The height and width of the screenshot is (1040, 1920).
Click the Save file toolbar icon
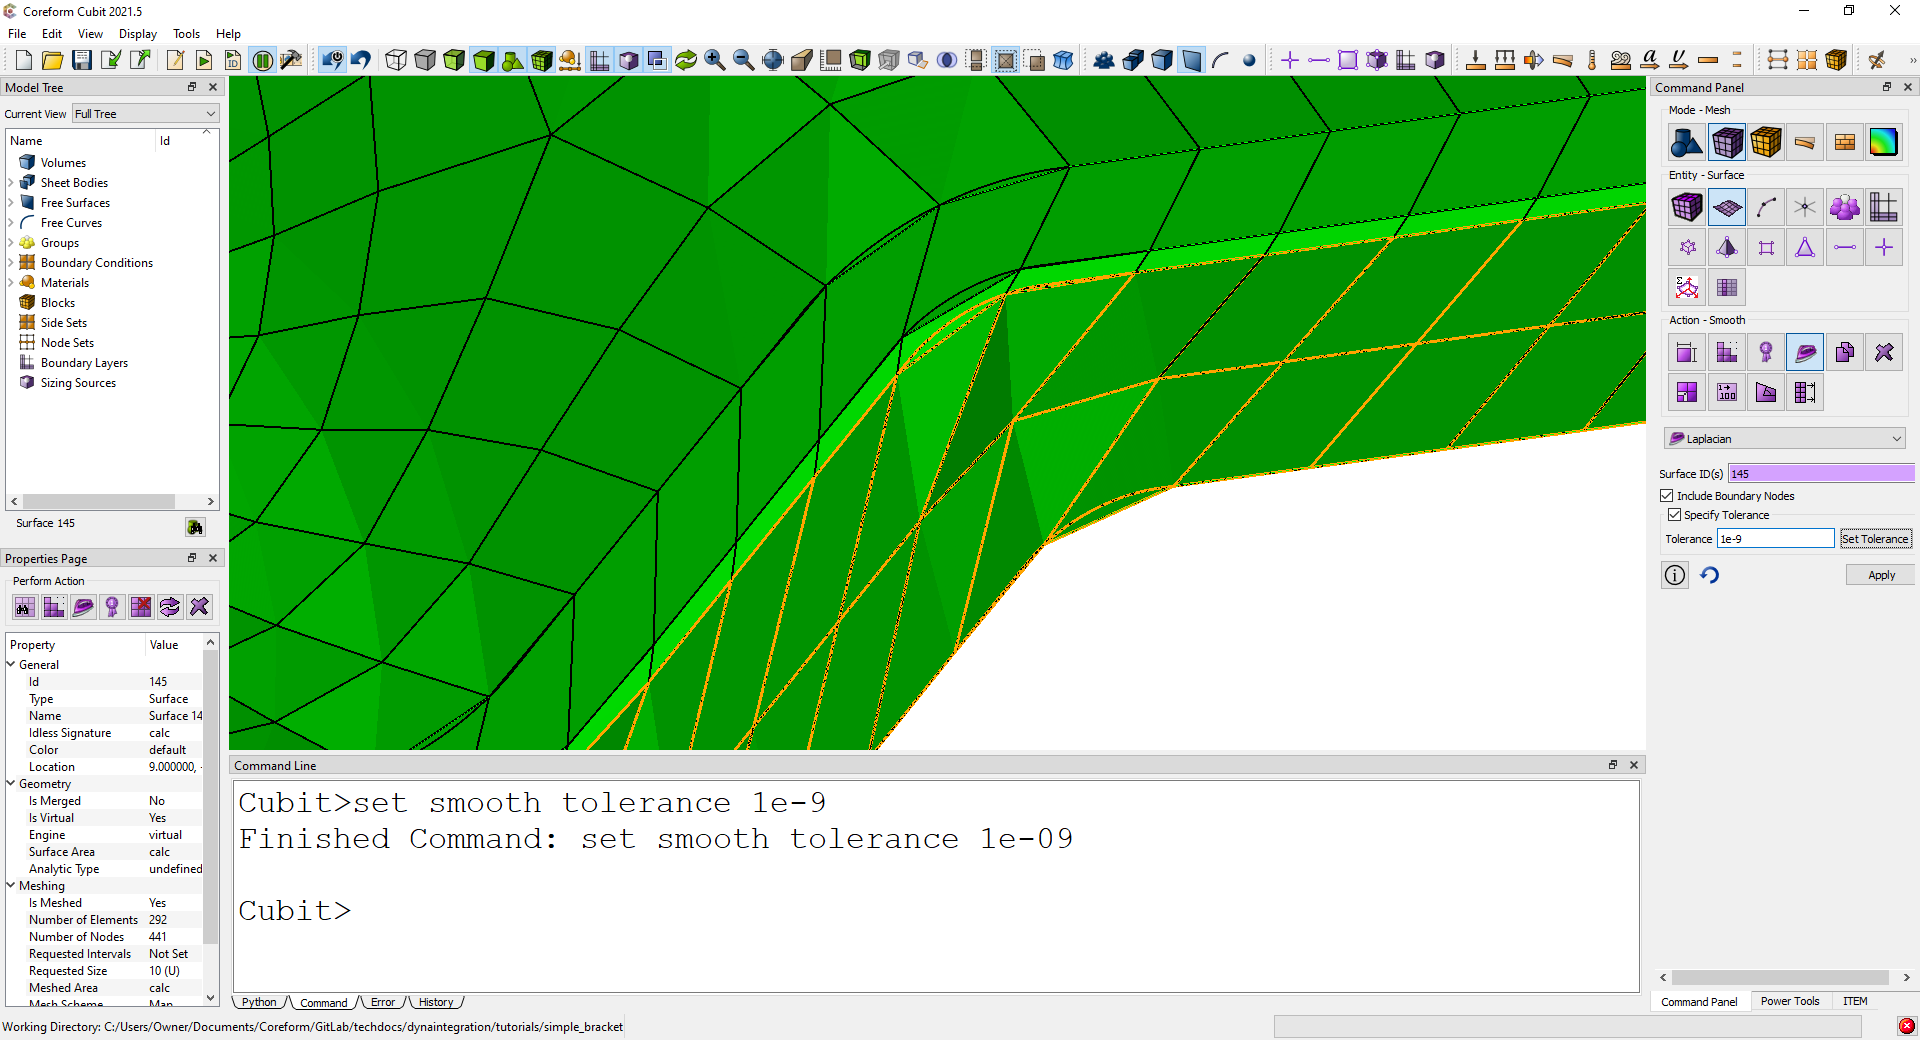point(82,60)
